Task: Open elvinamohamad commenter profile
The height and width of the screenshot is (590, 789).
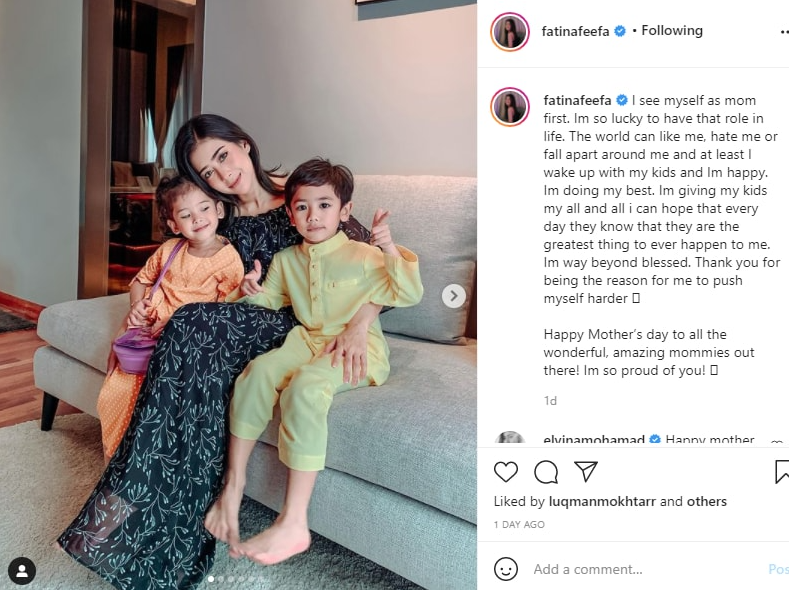Action: (594, 440)
